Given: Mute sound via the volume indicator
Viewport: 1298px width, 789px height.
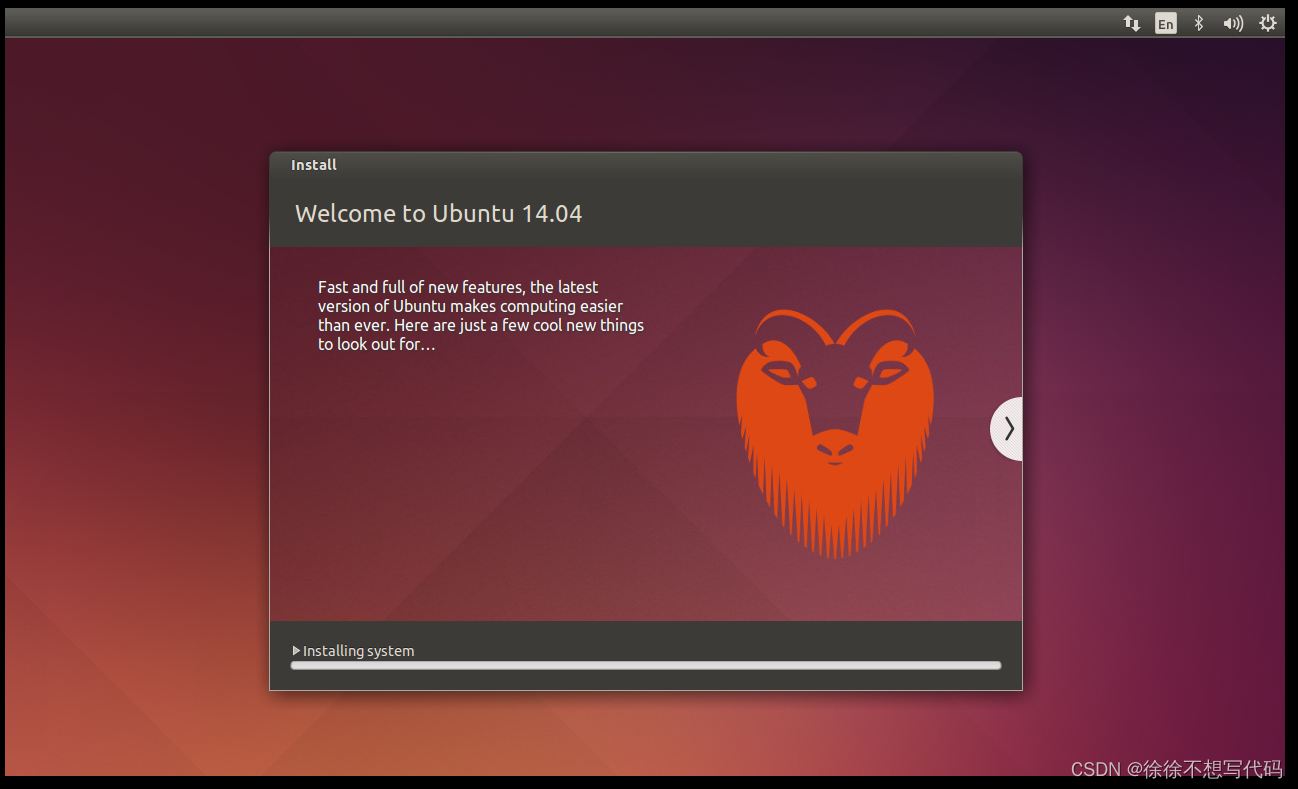Looking at the screenshot, I should [x=1233, y=22].
